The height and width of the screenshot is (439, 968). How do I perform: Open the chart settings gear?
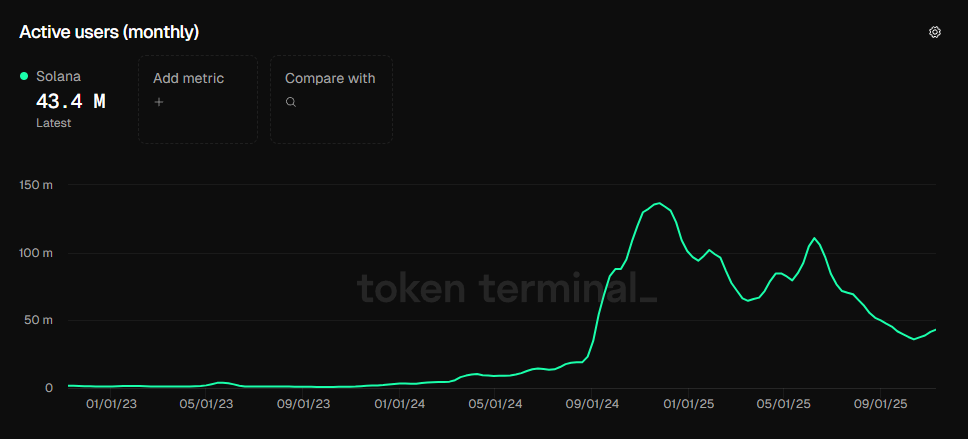pos(935,32)
